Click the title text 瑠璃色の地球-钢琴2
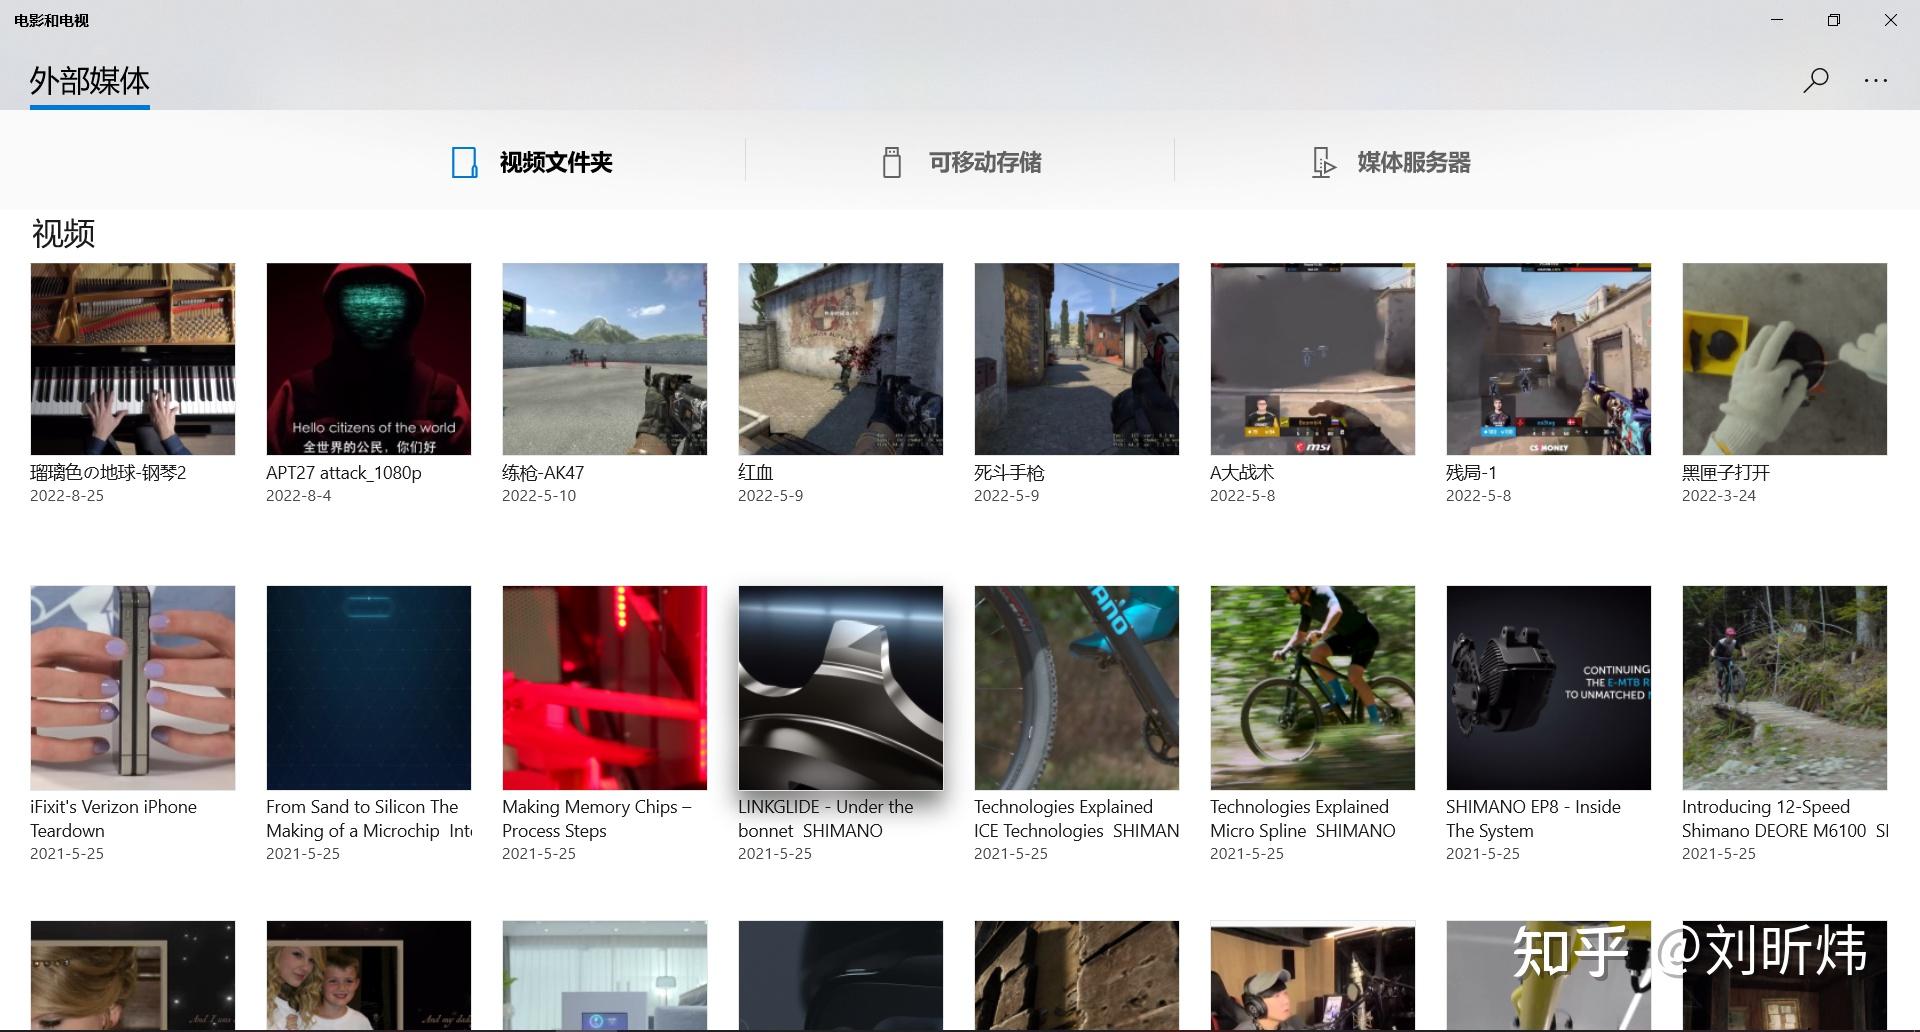Image resolution: width=1920 pixels, height=1032 pixels. pyautogui.click(x=108, y=472)
